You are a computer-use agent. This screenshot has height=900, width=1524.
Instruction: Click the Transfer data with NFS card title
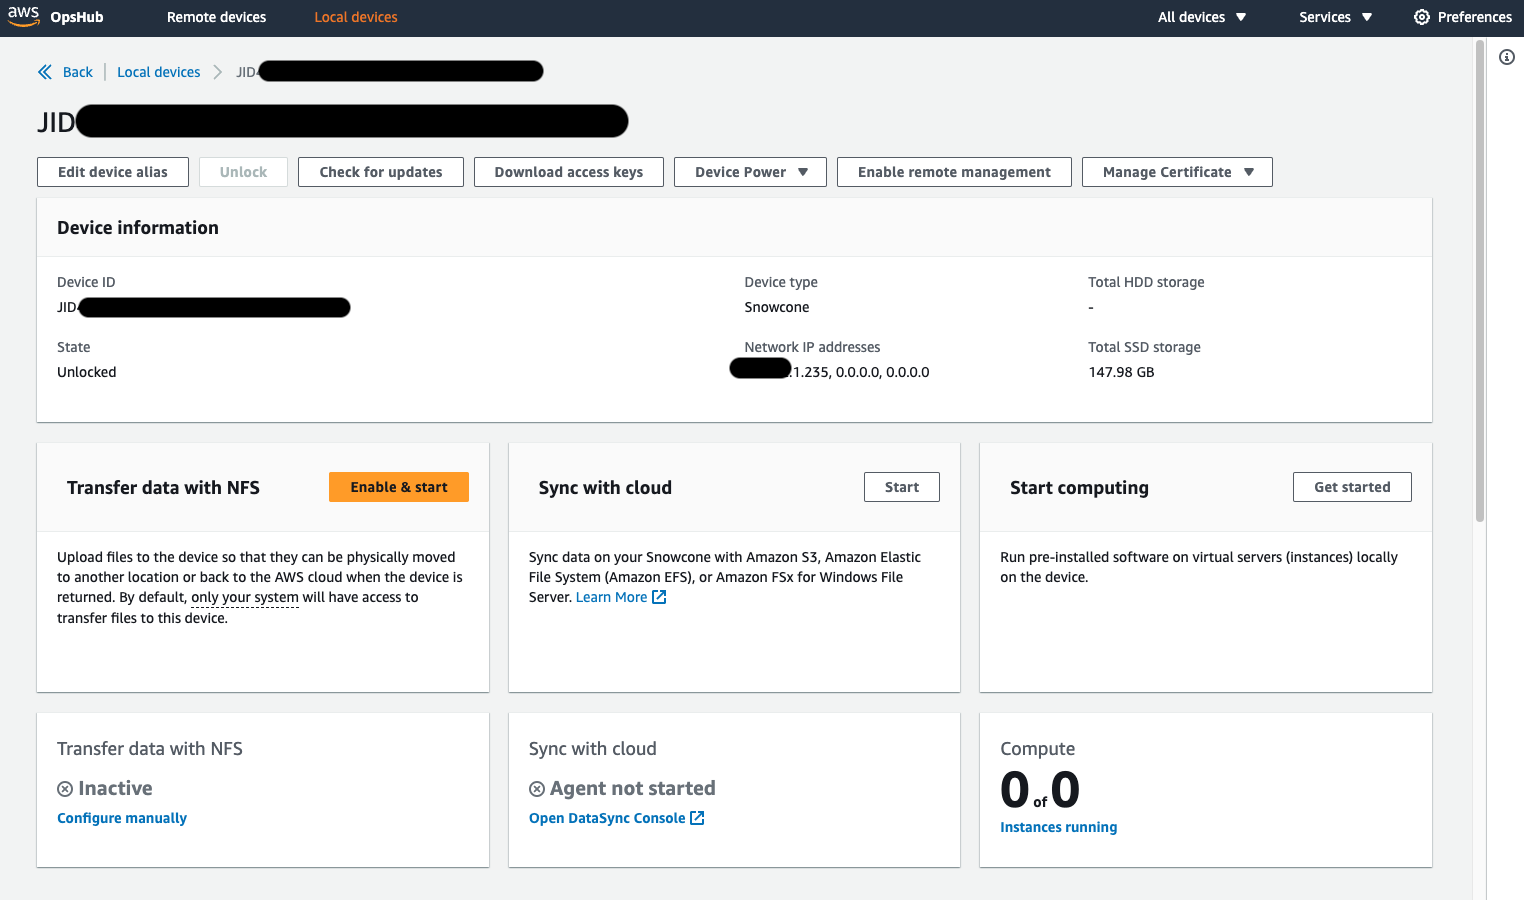click(x=163, y=488)
